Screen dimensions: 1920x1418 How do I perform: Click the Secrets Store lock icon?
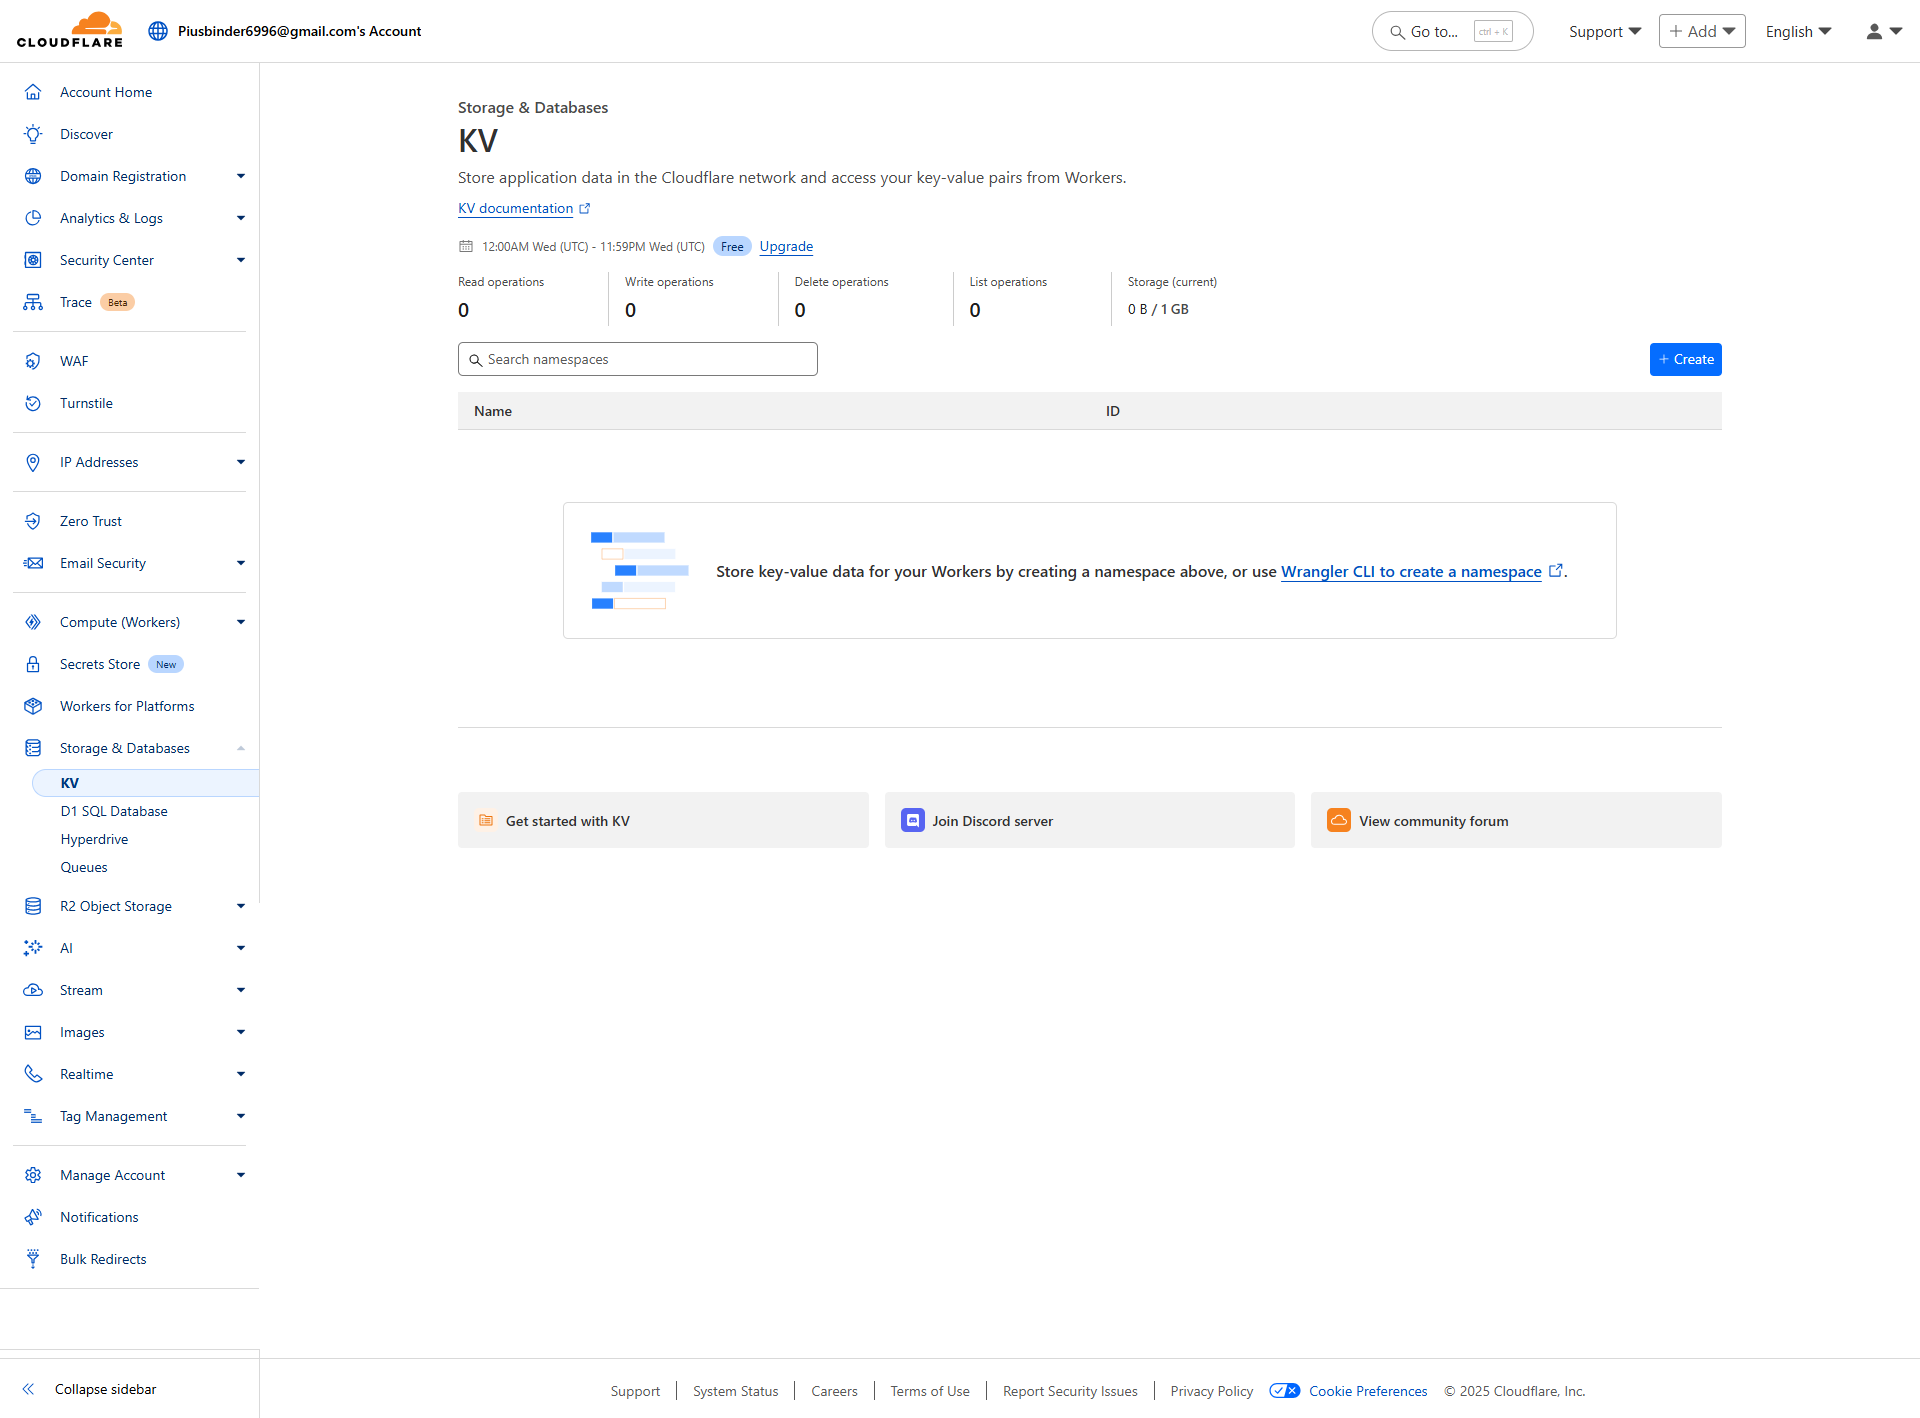click(33, 664)
